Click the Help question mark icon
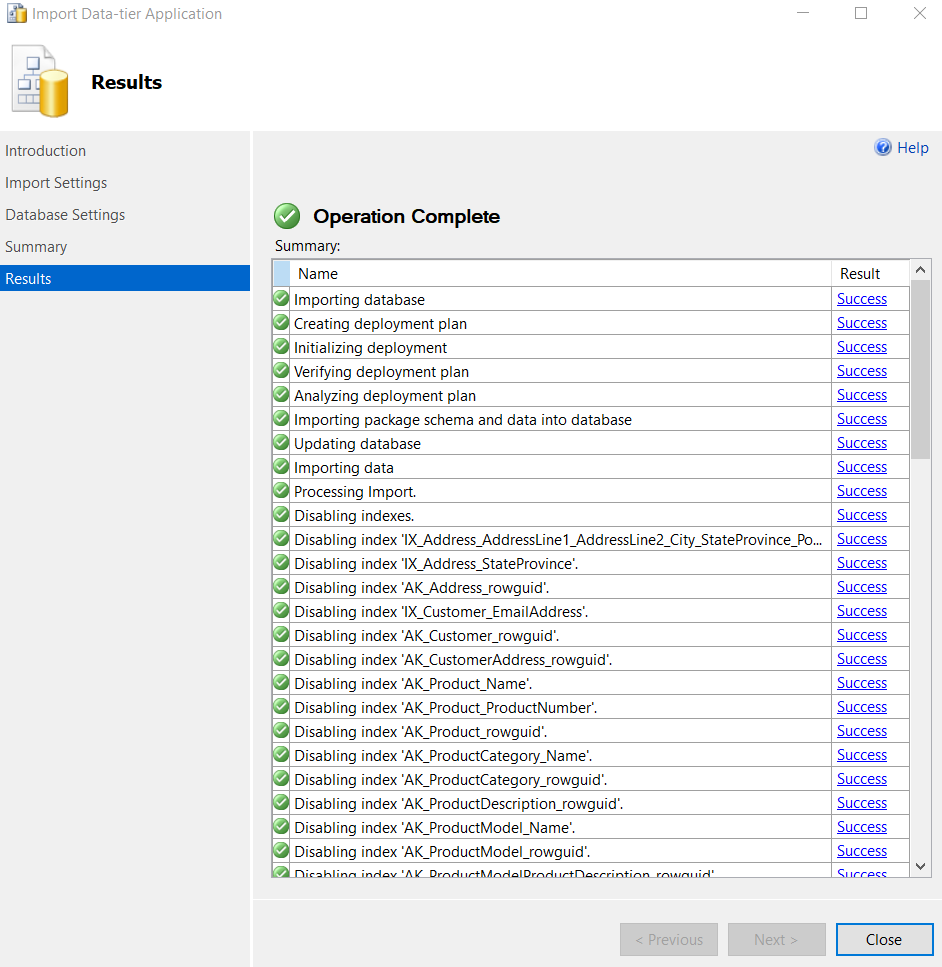Screen dimensions: 942x967 [883, 148]
